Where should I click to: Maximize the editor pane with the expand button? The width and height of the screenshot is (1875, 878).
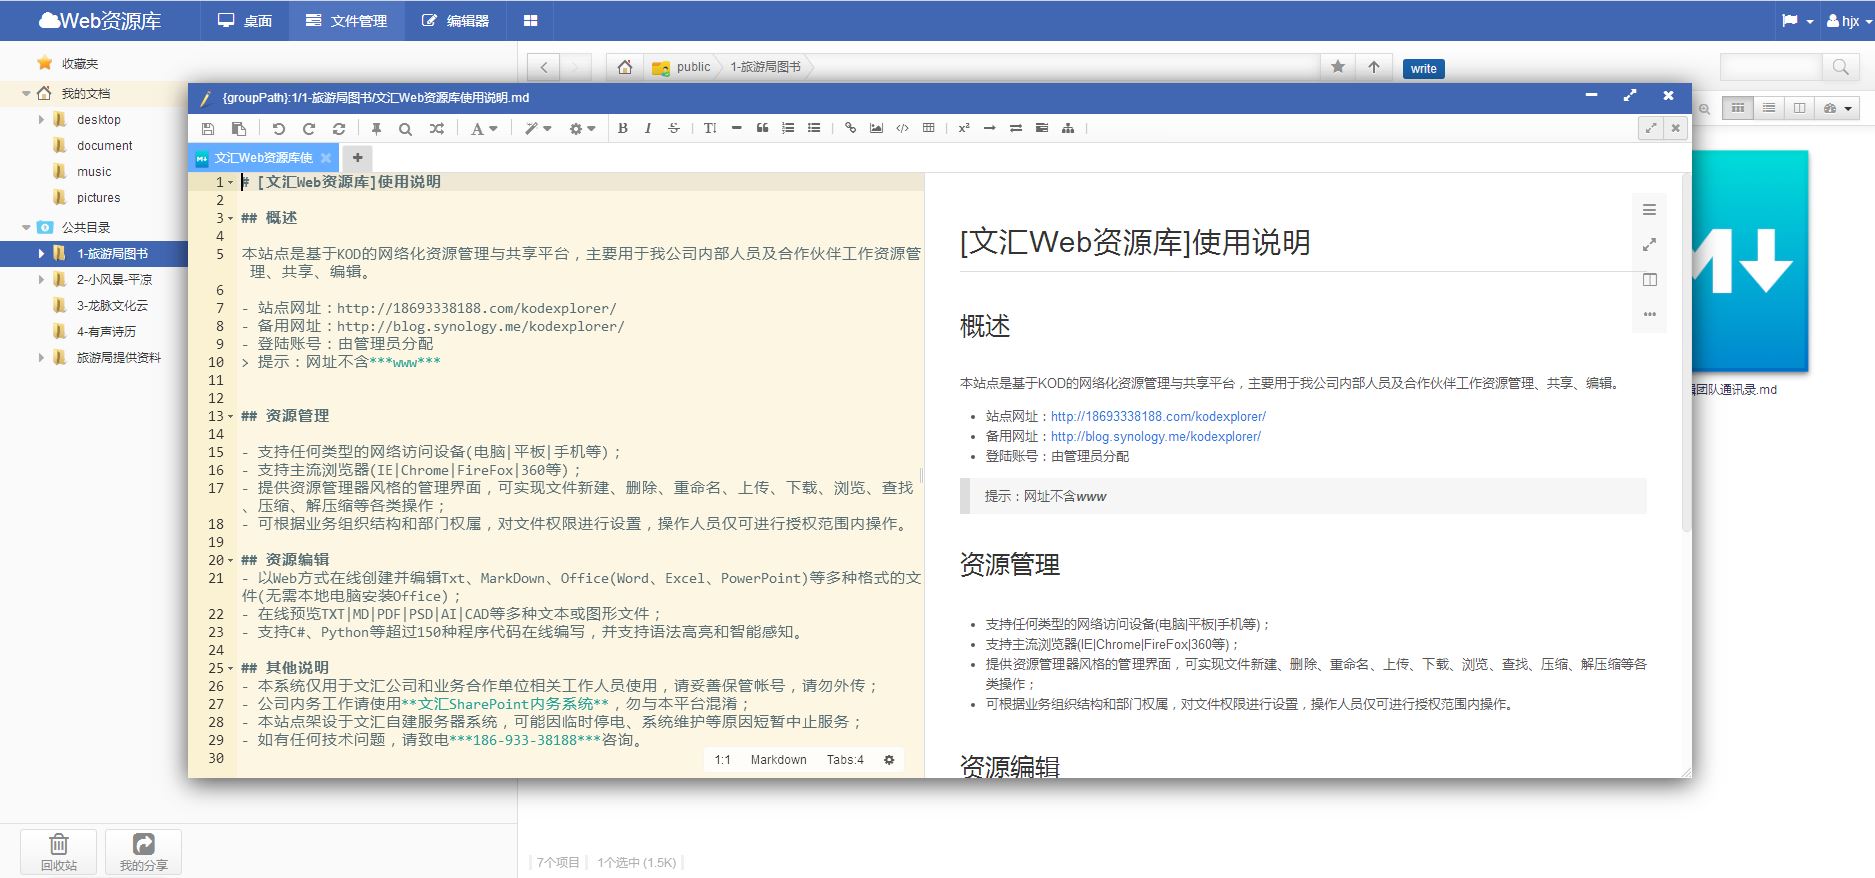point(1651,128)
